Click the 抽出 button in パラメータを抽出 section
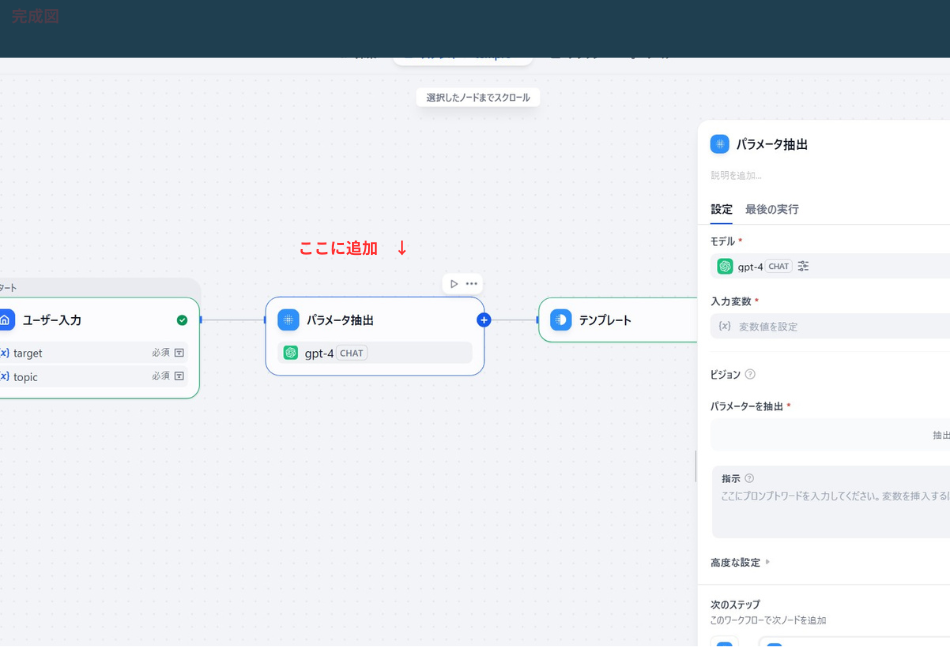This screenshot has height=650, width=950. [x=938, y=435]
